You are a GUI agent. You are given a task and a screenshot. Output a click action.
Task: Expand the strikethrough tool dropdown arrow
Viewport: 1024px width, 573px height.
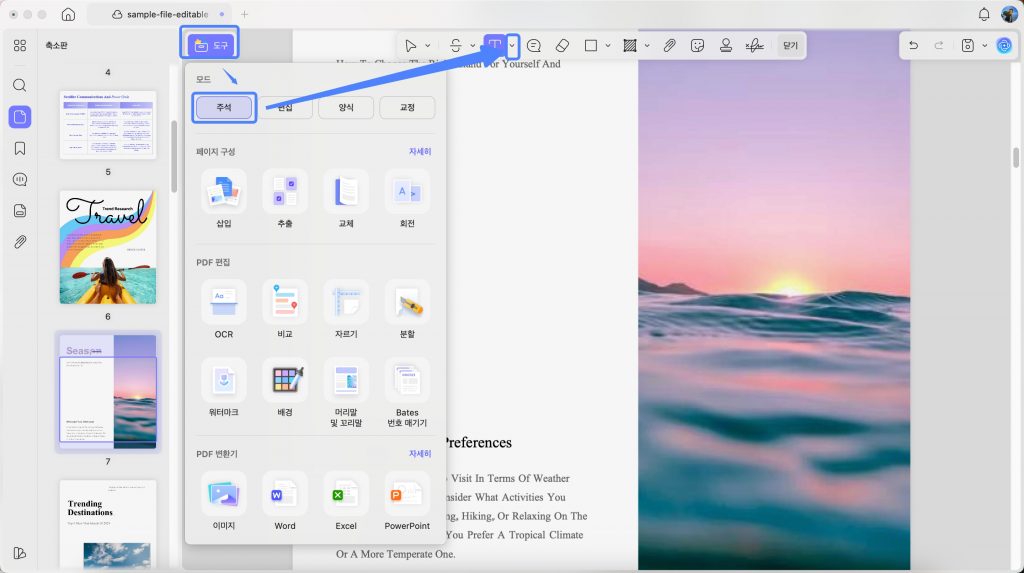pos(473,46)
